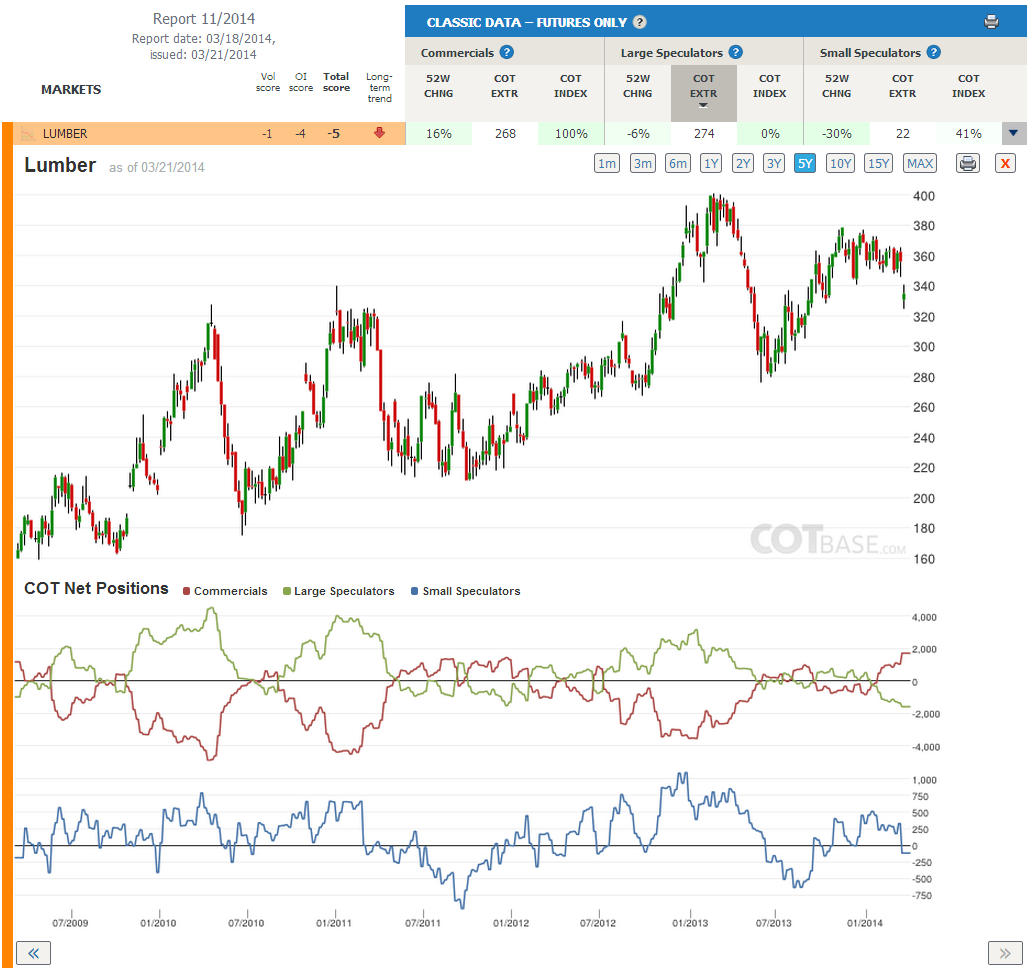Switch chart to MAX range
1028x968 pixels.
(920, 163)
